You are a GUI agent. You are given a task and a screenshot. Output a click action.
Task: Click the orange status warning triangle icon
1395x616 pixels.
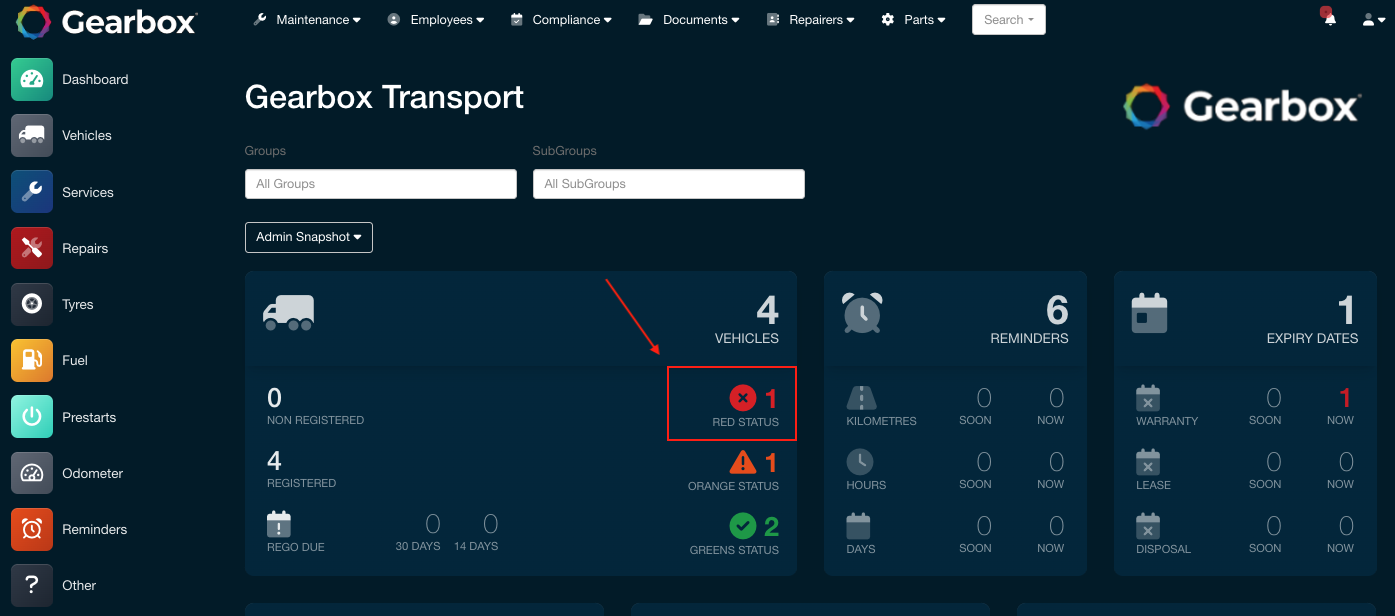pos(743,462)
